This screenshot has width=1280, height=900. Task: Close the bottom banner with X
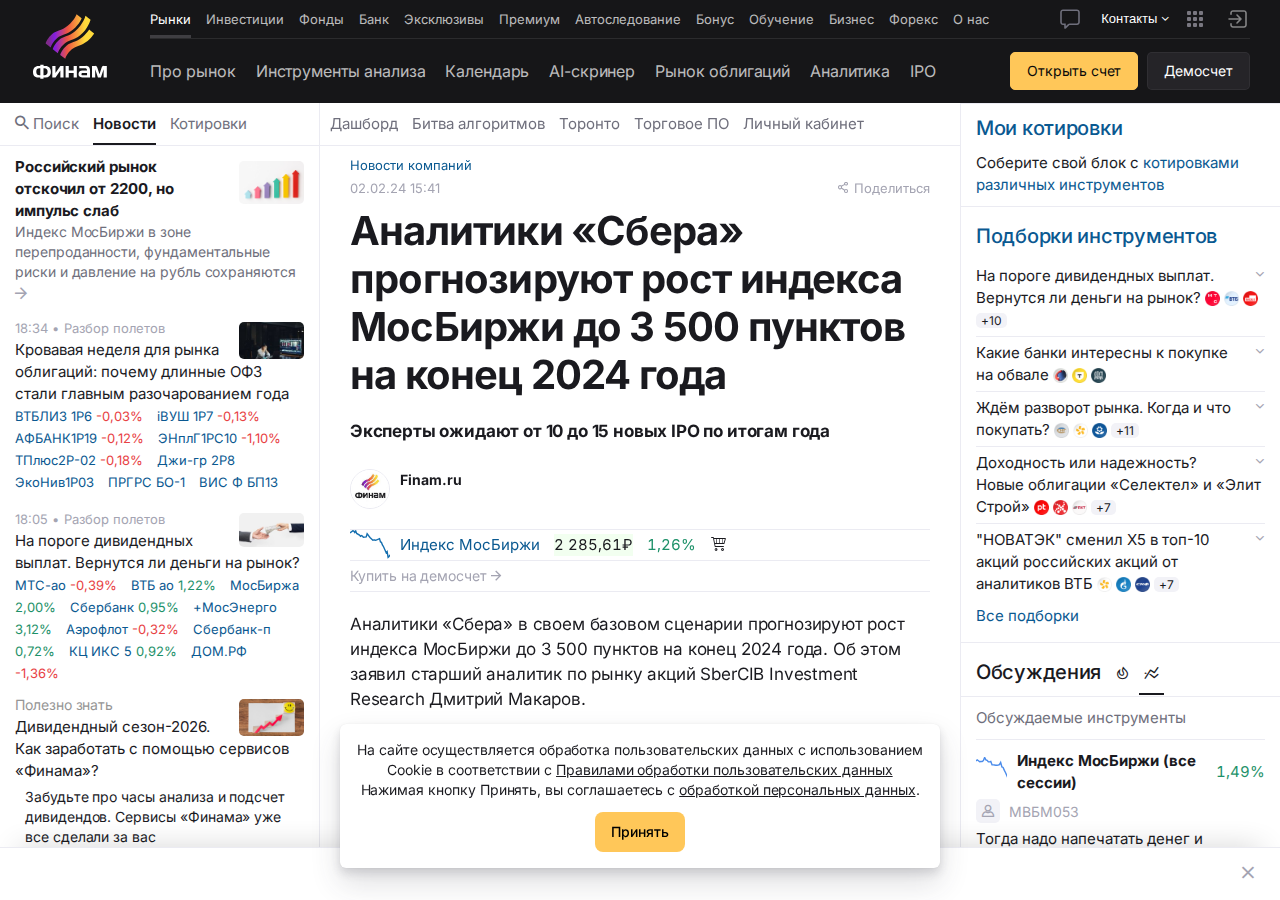[x=1248, y=873]
